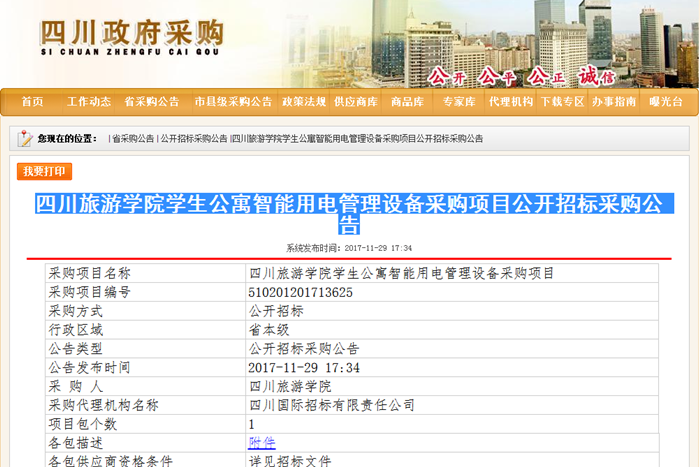Click the 公告类型 value 公开招标采购公告

tap(304, 349)
